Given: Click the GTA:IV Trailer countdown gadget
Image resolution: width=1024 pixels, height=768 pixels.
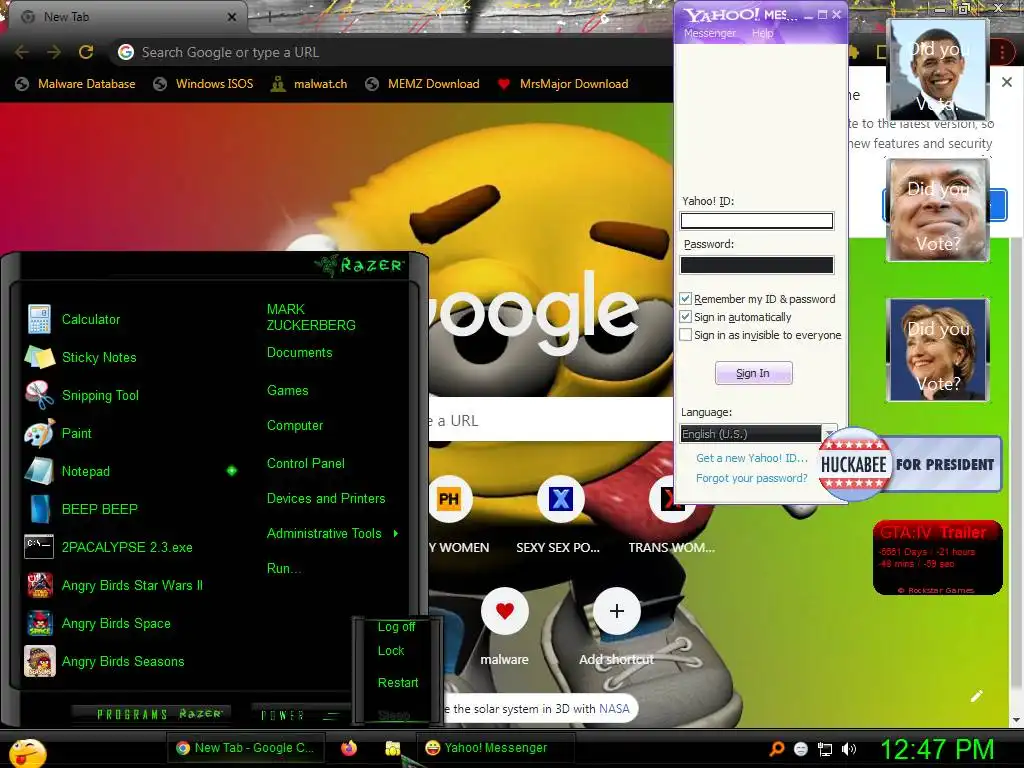Looking at the screenshot, I should pos(937,557).
